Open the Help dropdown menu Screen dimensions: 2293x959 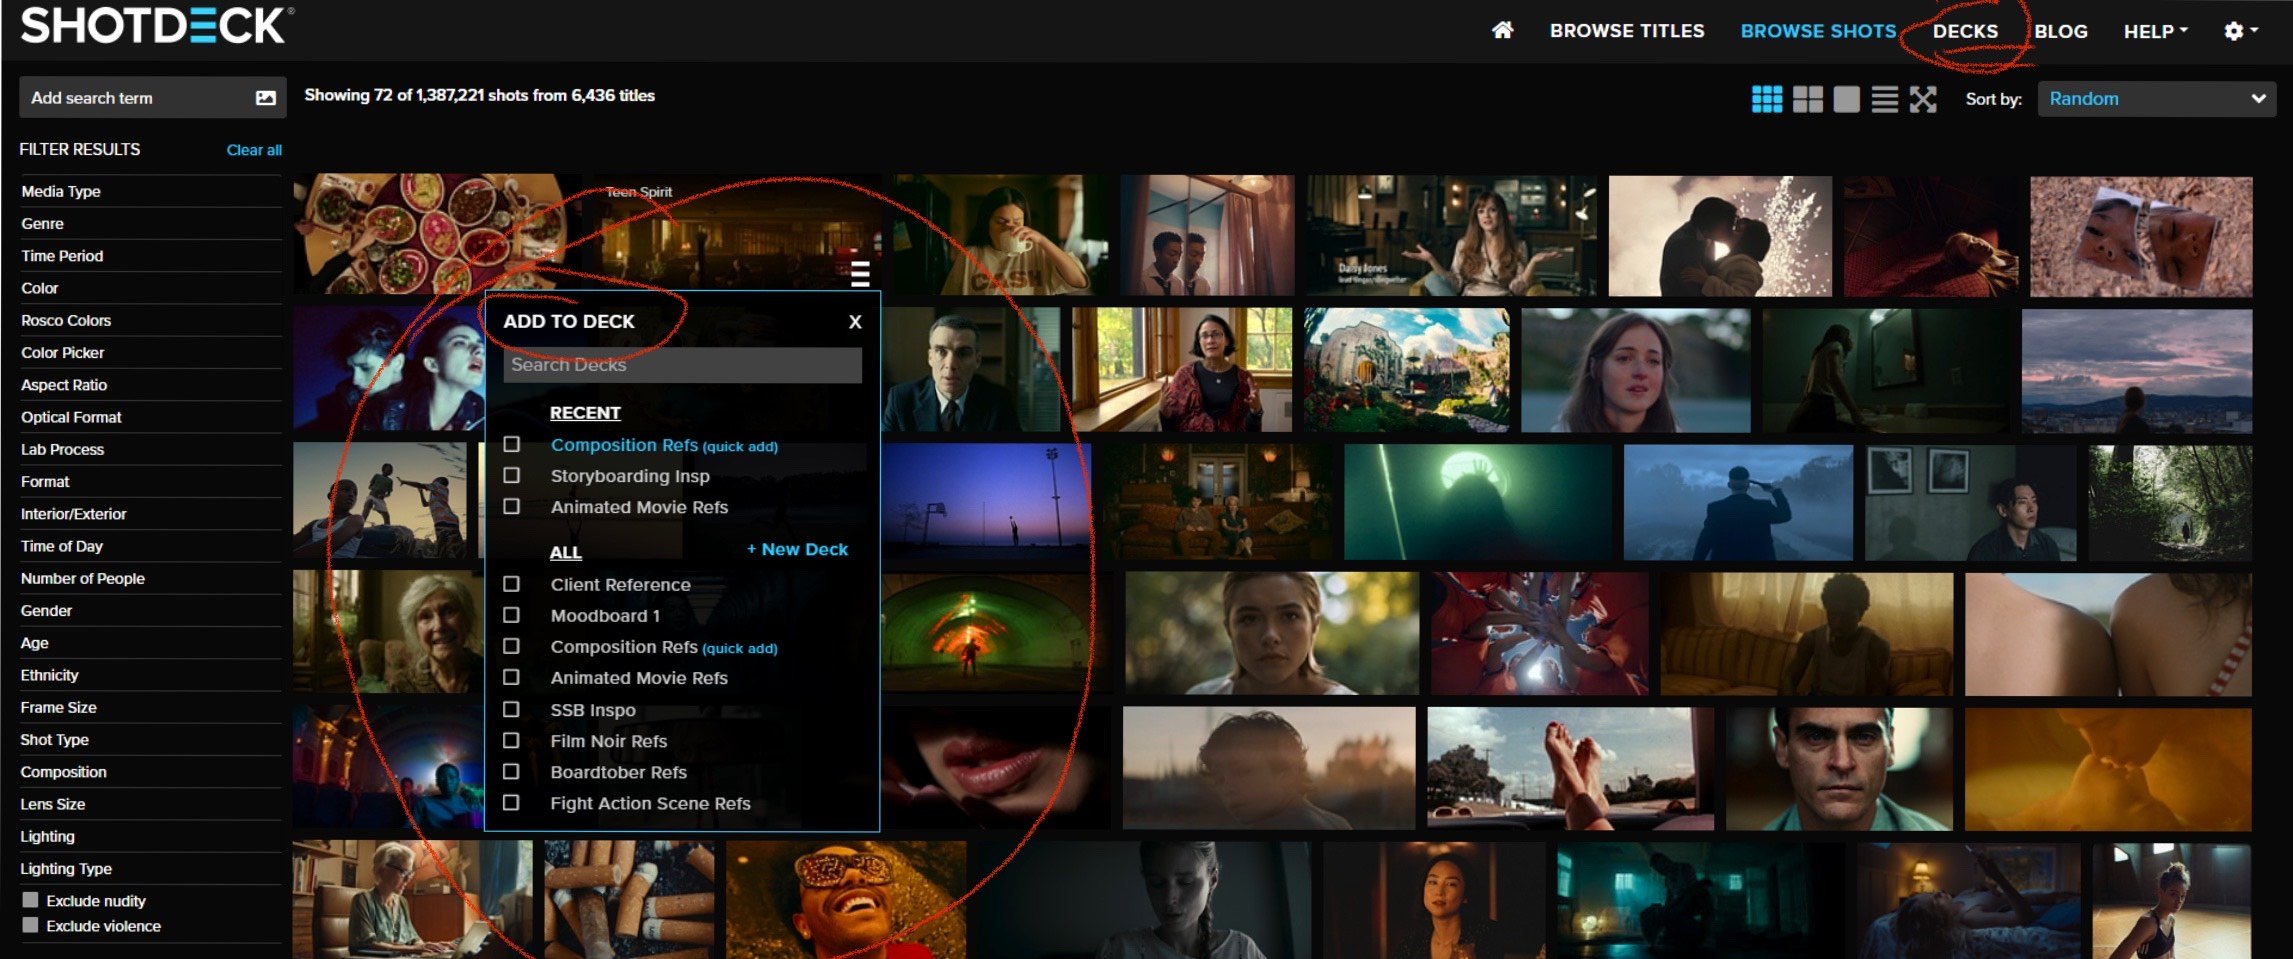2155,31
